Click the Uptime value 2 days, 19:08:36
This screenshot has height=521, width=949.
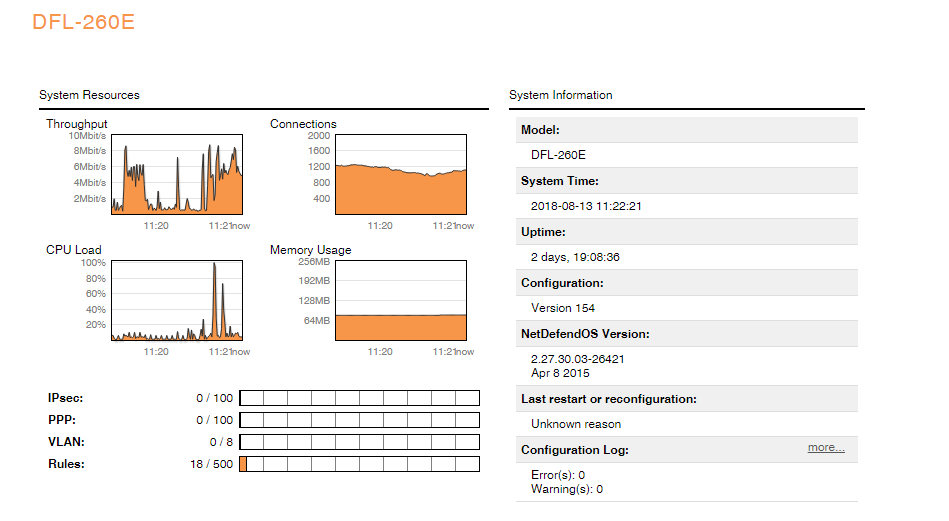(575, 257)
